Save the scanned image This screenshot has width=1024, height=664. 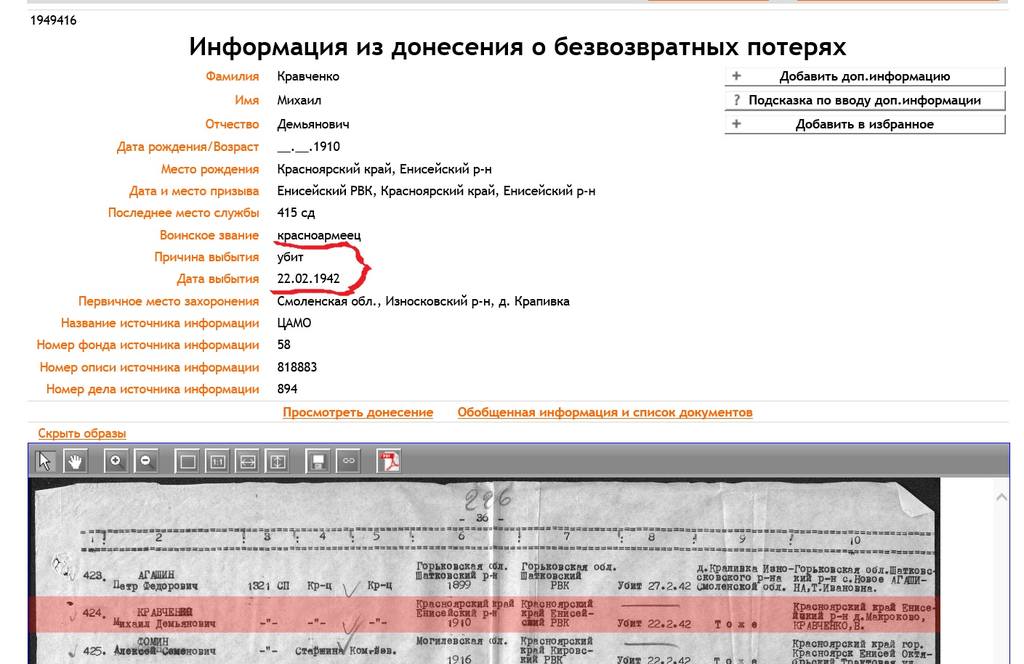[318, 462]
